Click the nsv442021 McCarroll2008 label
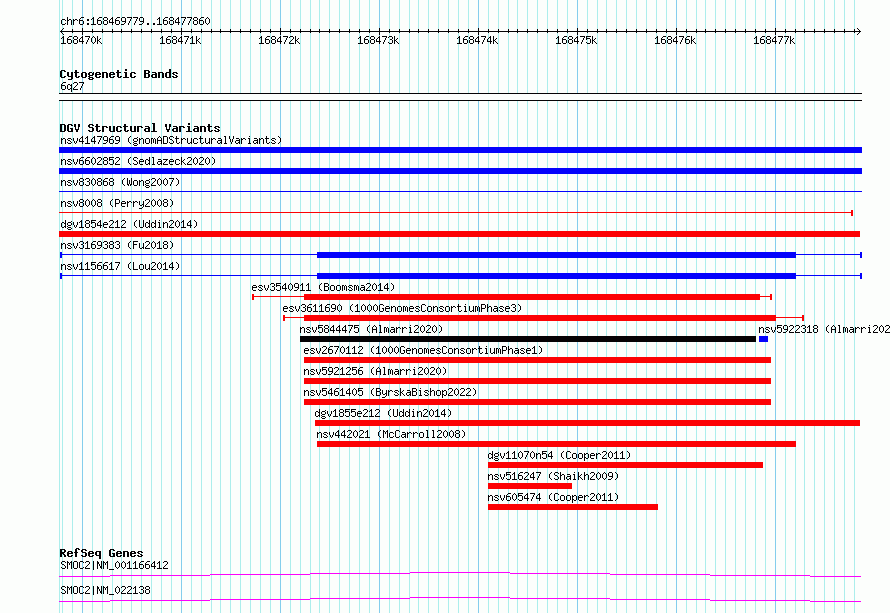This screenshot has height=613, width=890. pos(391,434)
